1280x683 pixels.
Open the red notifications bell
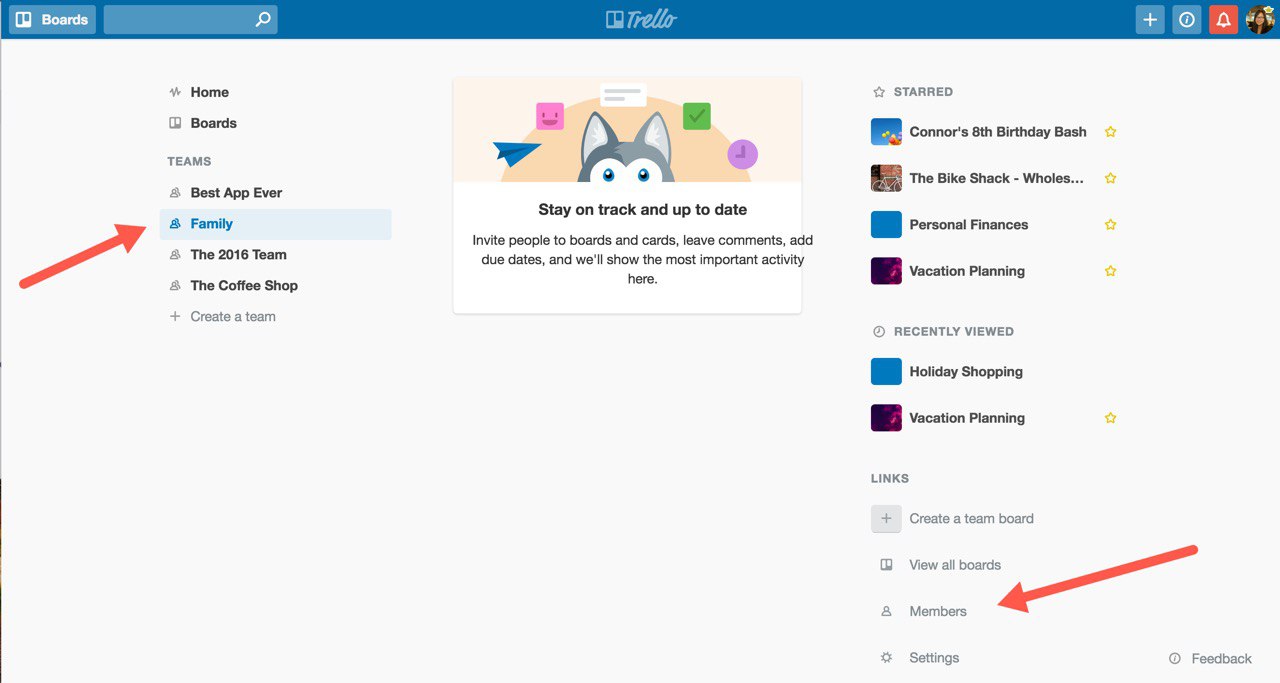coord(1223,19)
